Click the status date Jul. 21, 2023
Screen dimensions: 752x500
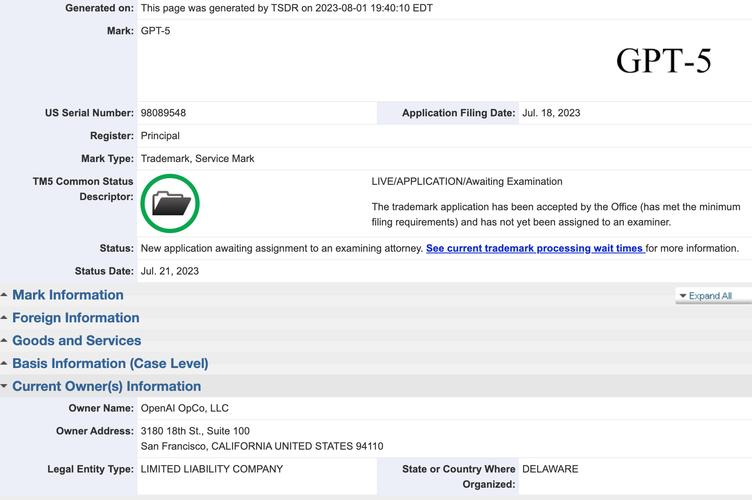[169, 271]
